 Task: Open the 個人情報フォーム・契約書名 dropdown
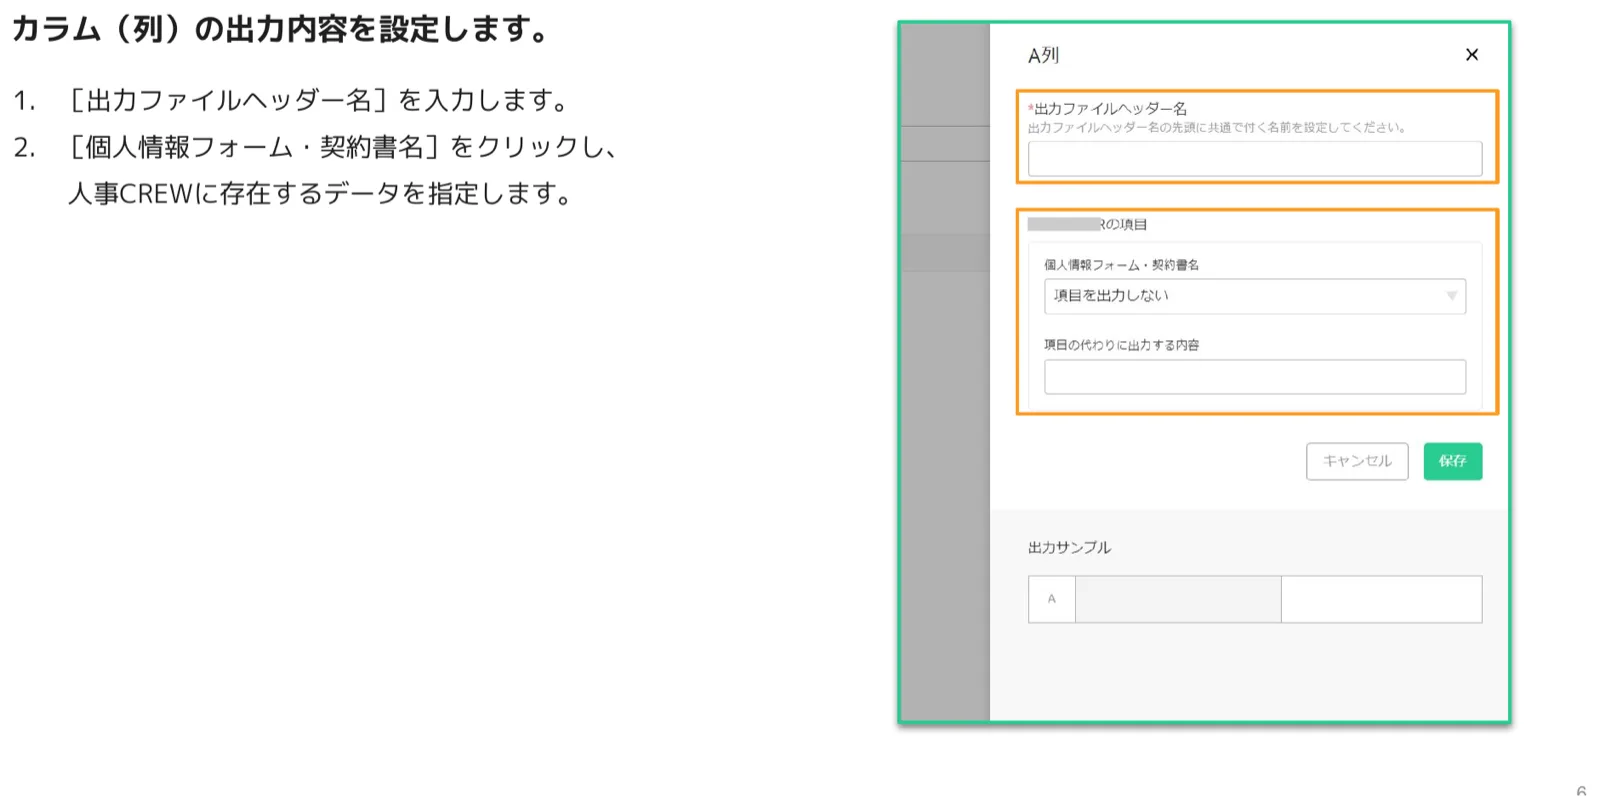[x=1255, y=296]
